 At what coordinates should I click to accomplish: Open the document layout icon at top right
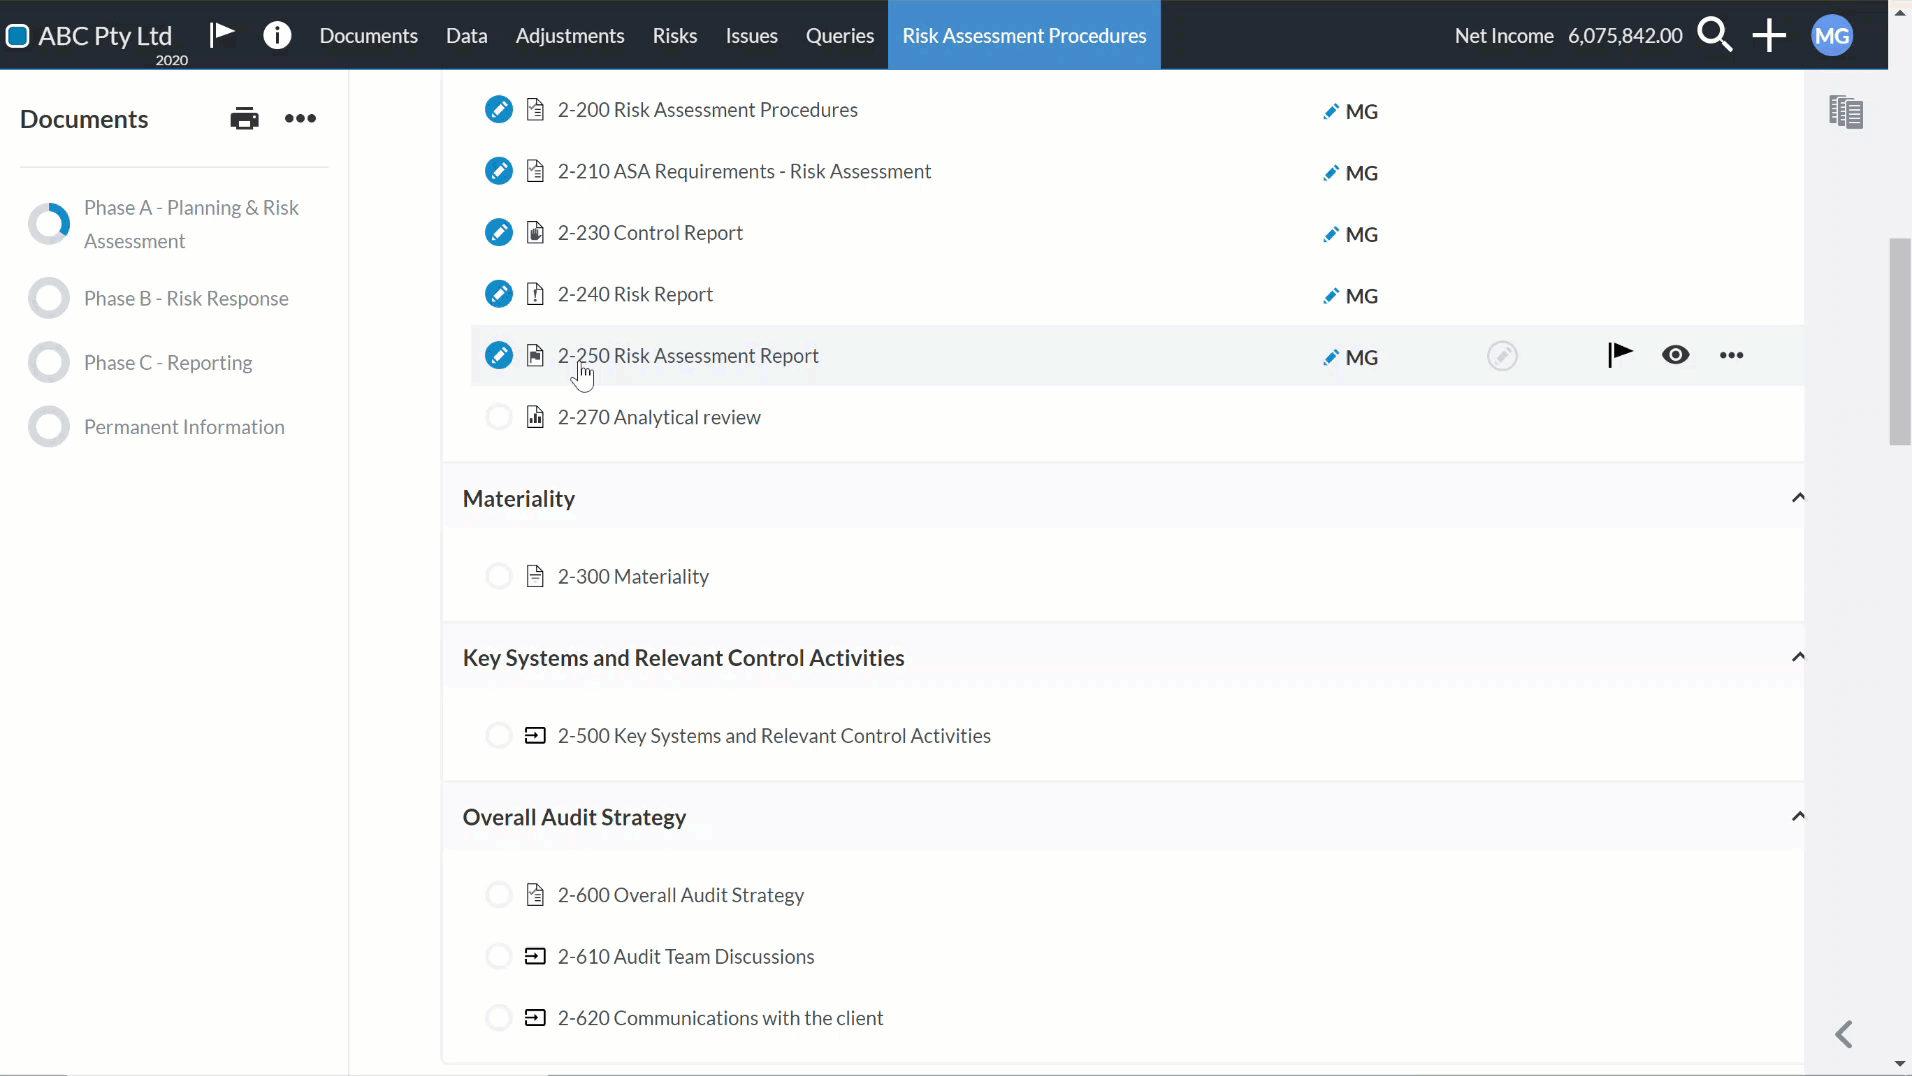click(1846, 112)
